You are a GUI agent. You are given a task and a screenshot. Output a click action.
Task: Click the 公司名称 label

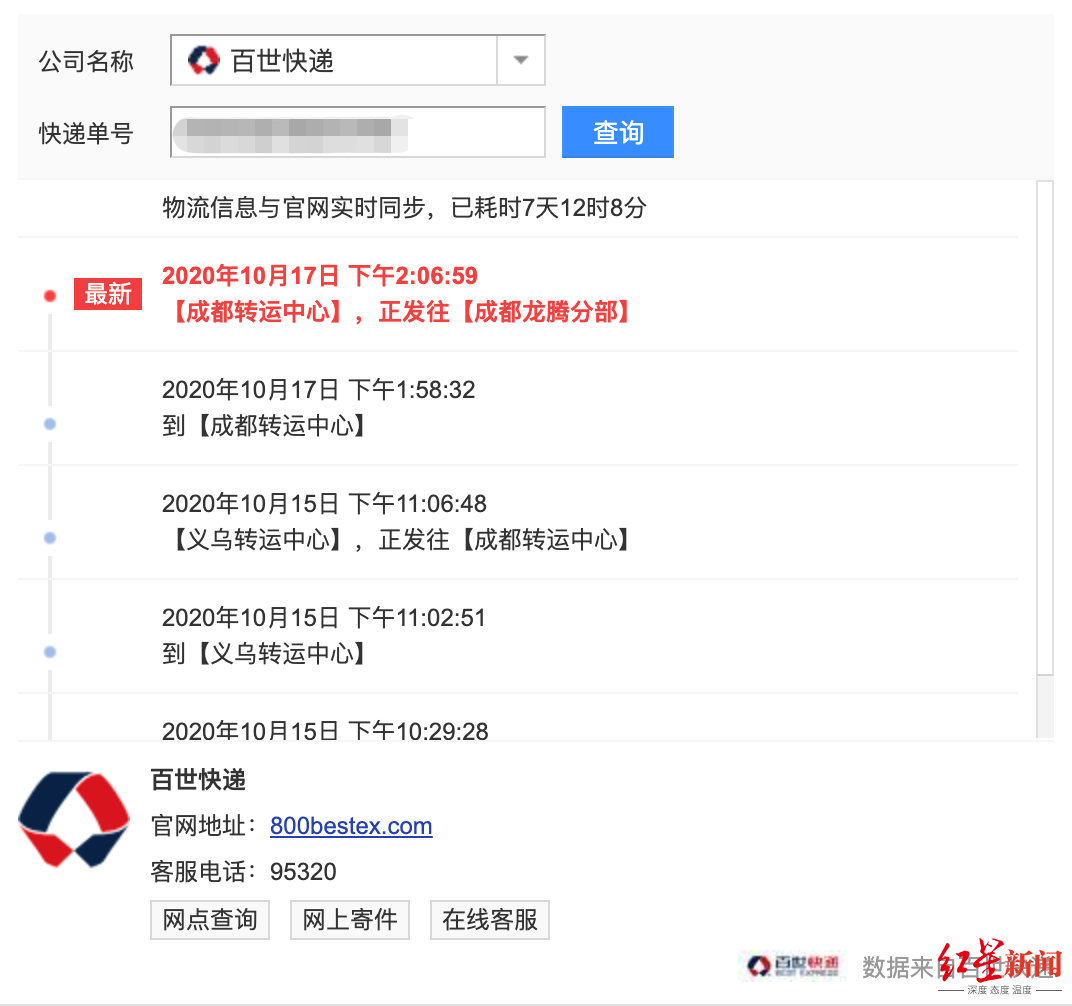(x=86, y=61)
